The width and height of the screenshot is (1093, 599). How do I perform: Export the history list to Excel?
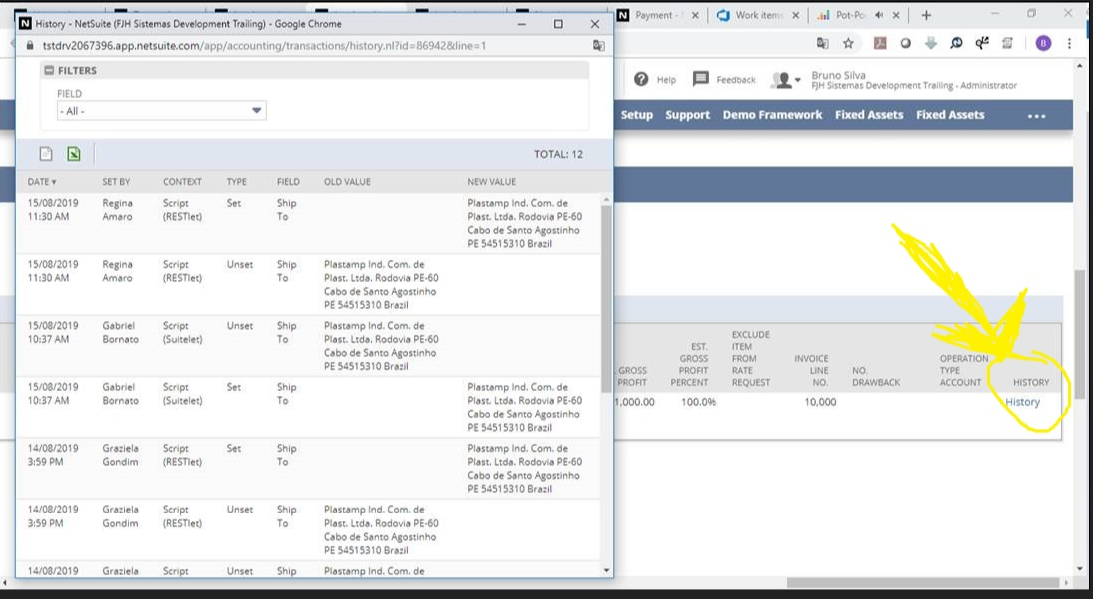click(72, 153)
